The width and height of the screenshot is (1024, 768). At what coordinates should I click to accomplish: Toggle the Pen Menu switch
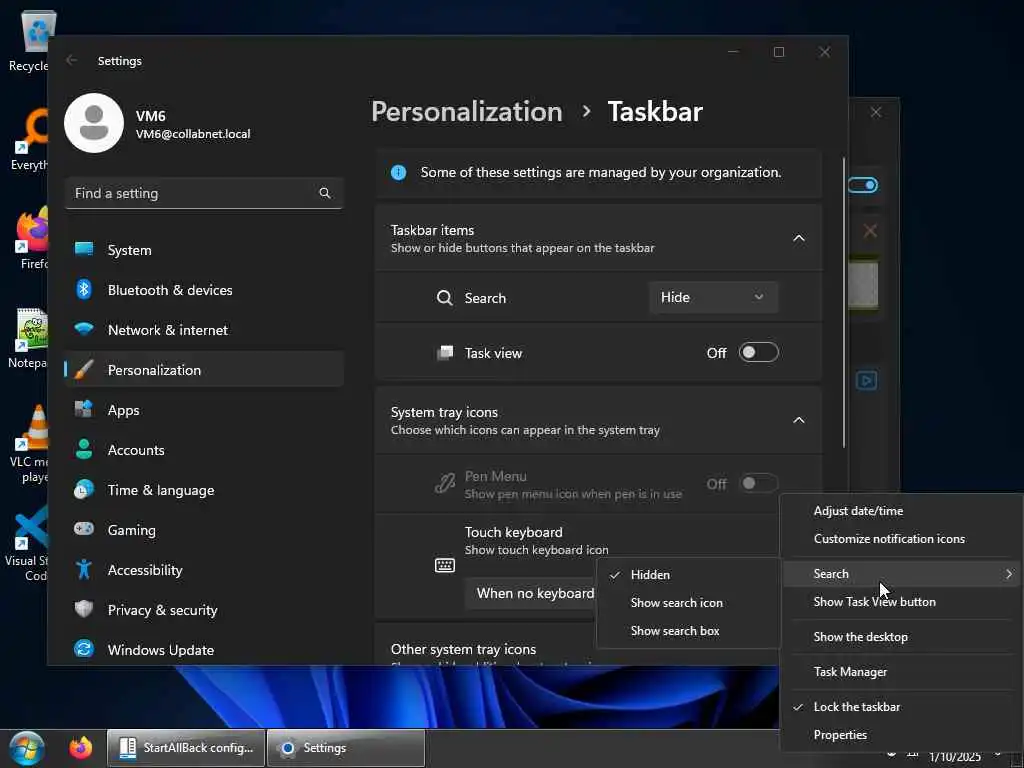click(x=758, y=483)
